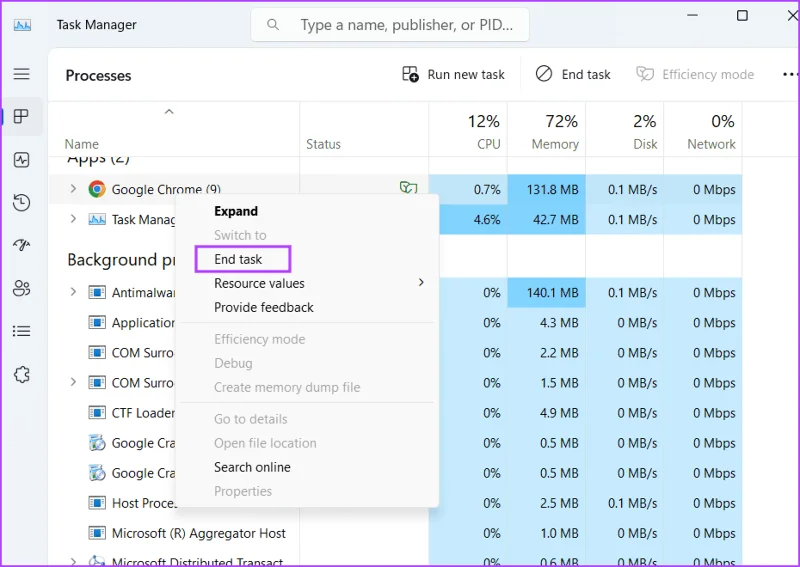
Task: Open the Services puzzle-piece sidebar icon
Action: (21, 375)
